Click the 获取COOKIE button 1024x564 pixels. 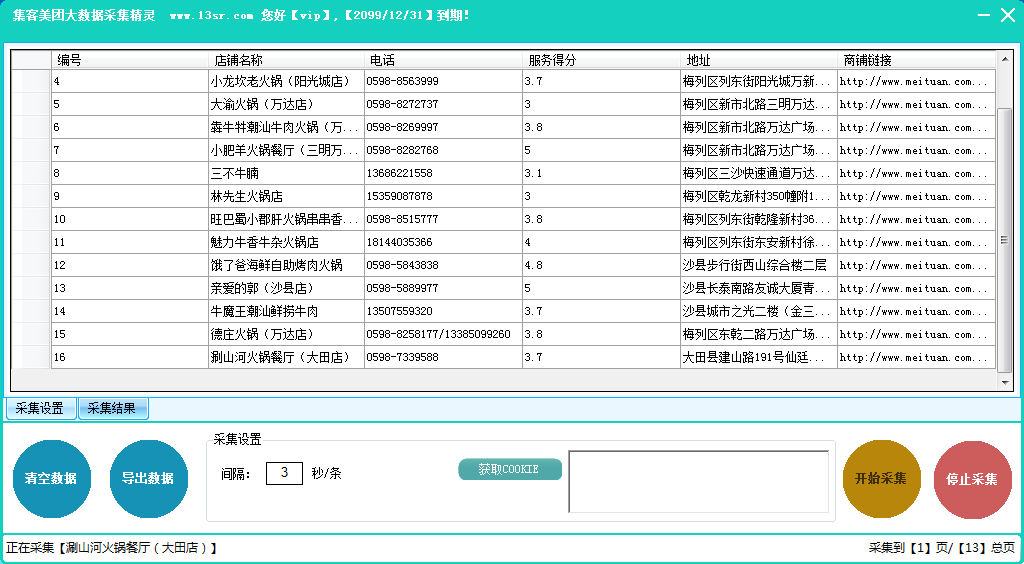(x=510, y=469)
